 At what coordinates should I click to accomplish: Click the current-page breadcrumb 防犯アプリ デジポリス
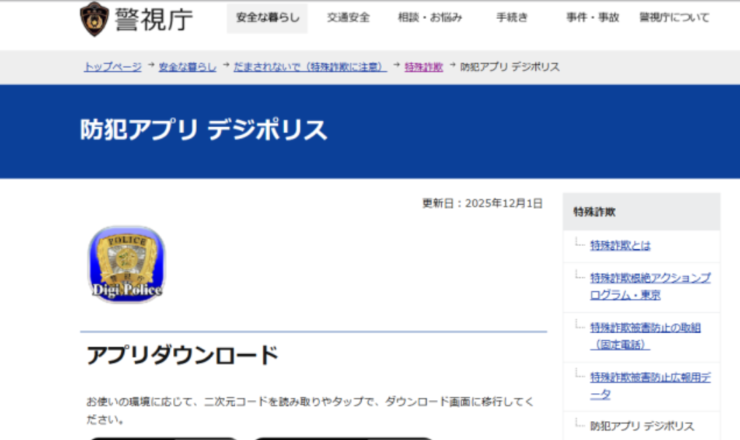pyautogui.click(x=510, y=67)
